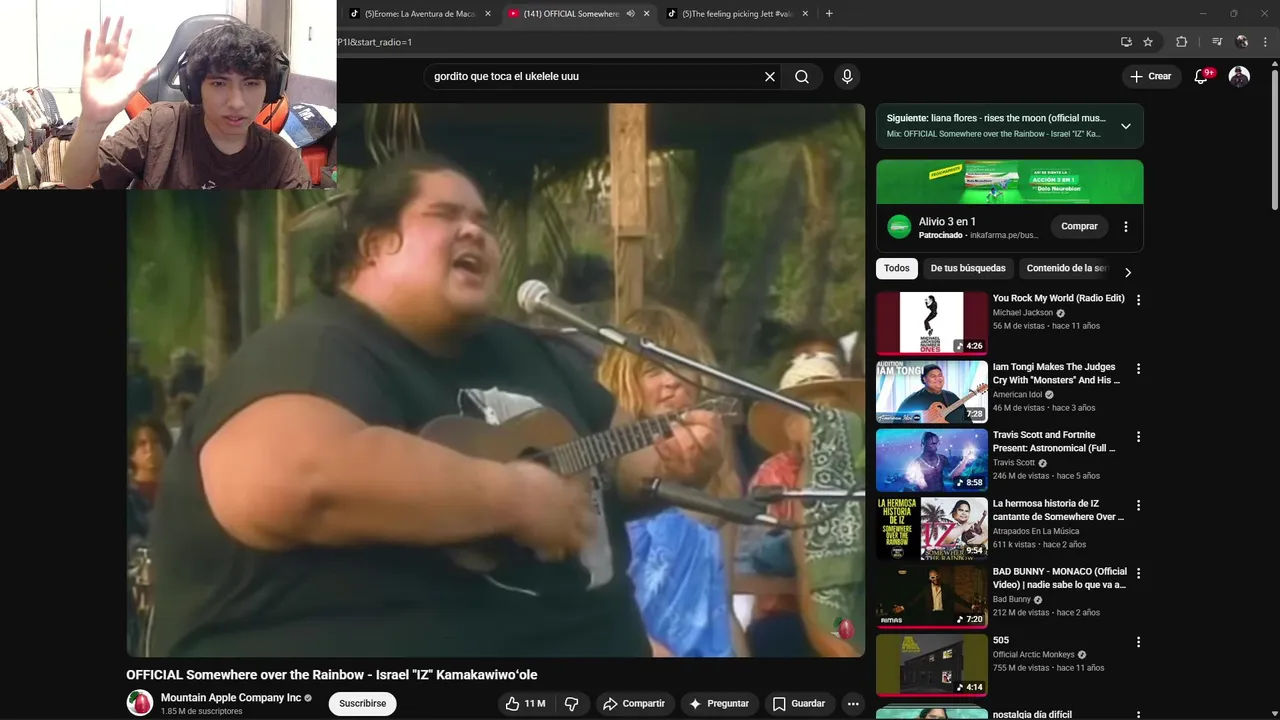Click the install app icon in address bar

coord(1126,42)
